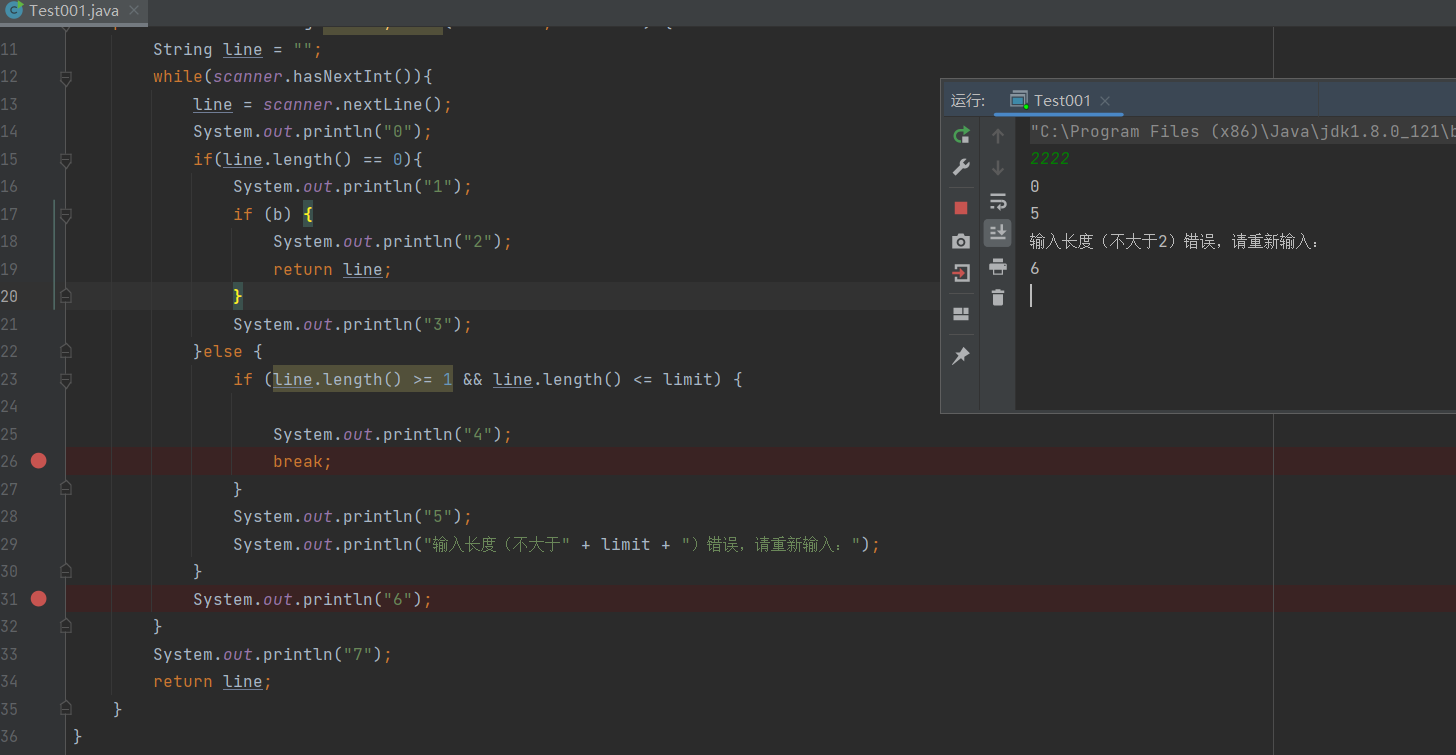Collapse the while loop fold on line 12
The height and width of the screenshot is (755, 1456).
(x=66, y=77)
